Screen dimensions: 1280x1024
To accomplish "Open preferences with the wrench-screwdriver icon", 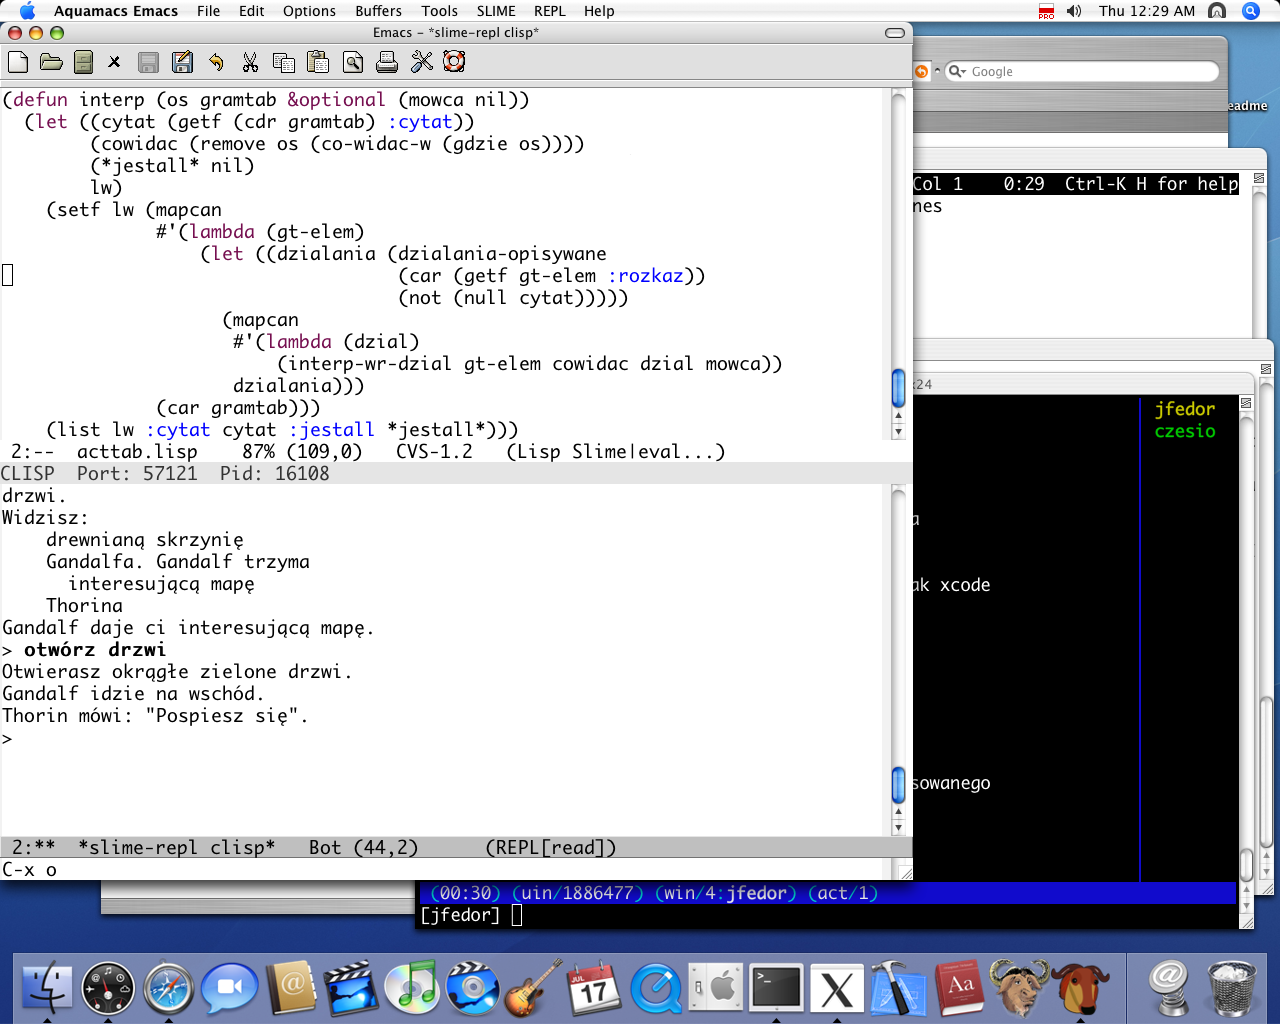I will pos(422,62).
